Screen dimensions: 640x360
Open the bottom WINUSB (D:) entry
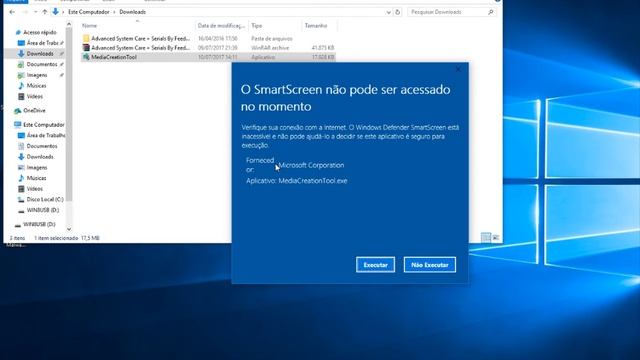pos(39,224)
